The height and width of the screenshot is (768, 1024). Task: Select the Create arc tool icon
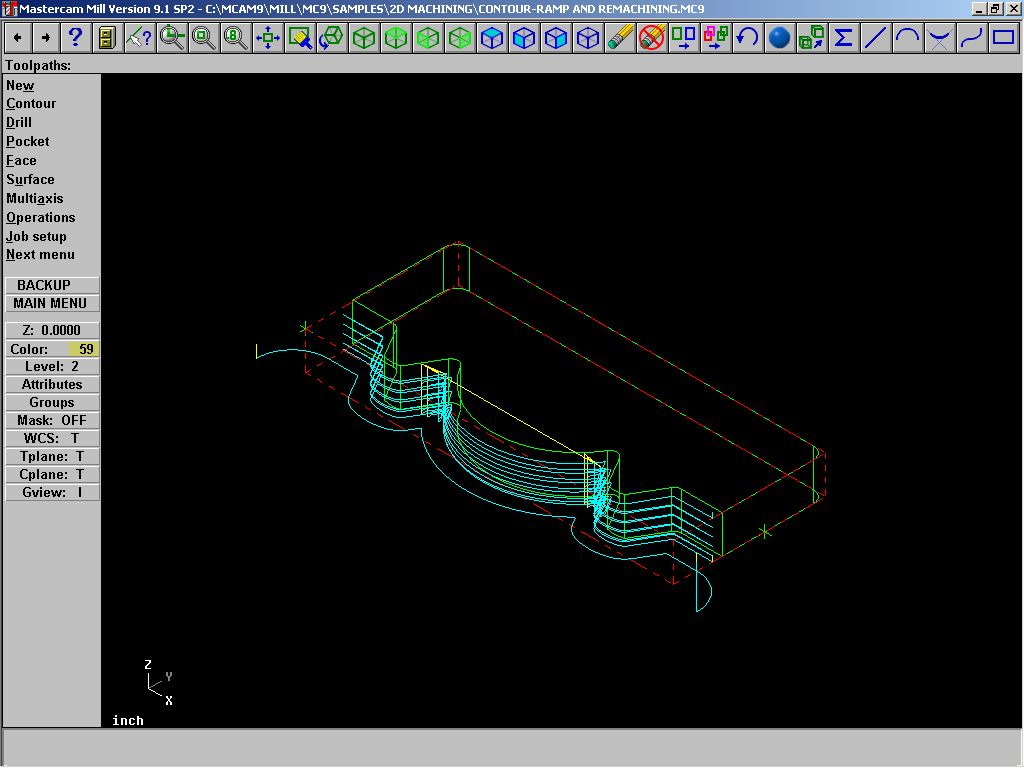pyautogui.click(x=907, y=38)
